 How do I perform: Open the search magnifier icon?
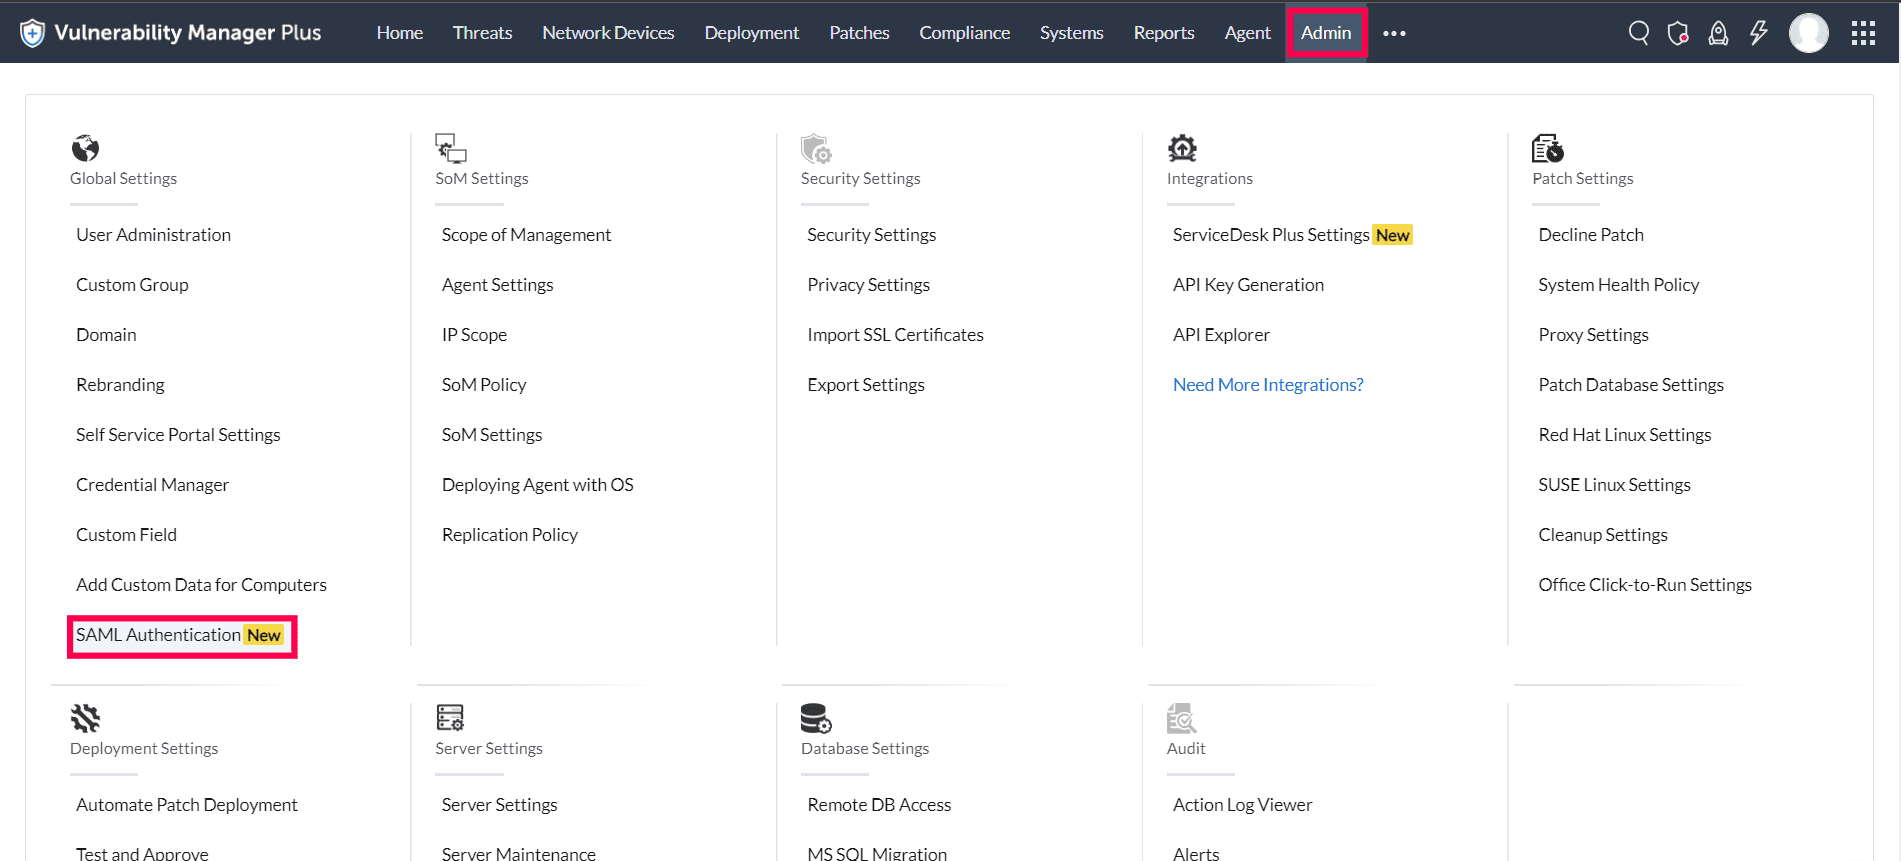point(1638,33)
